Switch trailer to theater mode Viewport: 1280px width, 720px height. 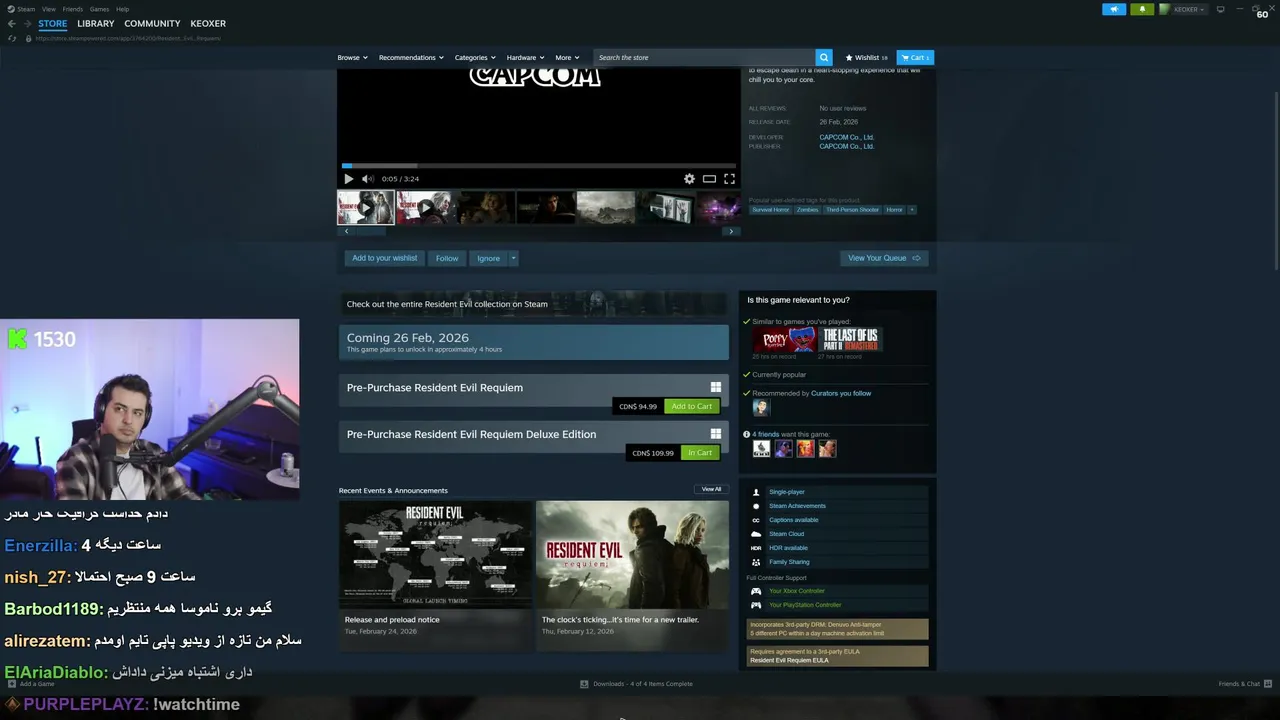(709, 179)
